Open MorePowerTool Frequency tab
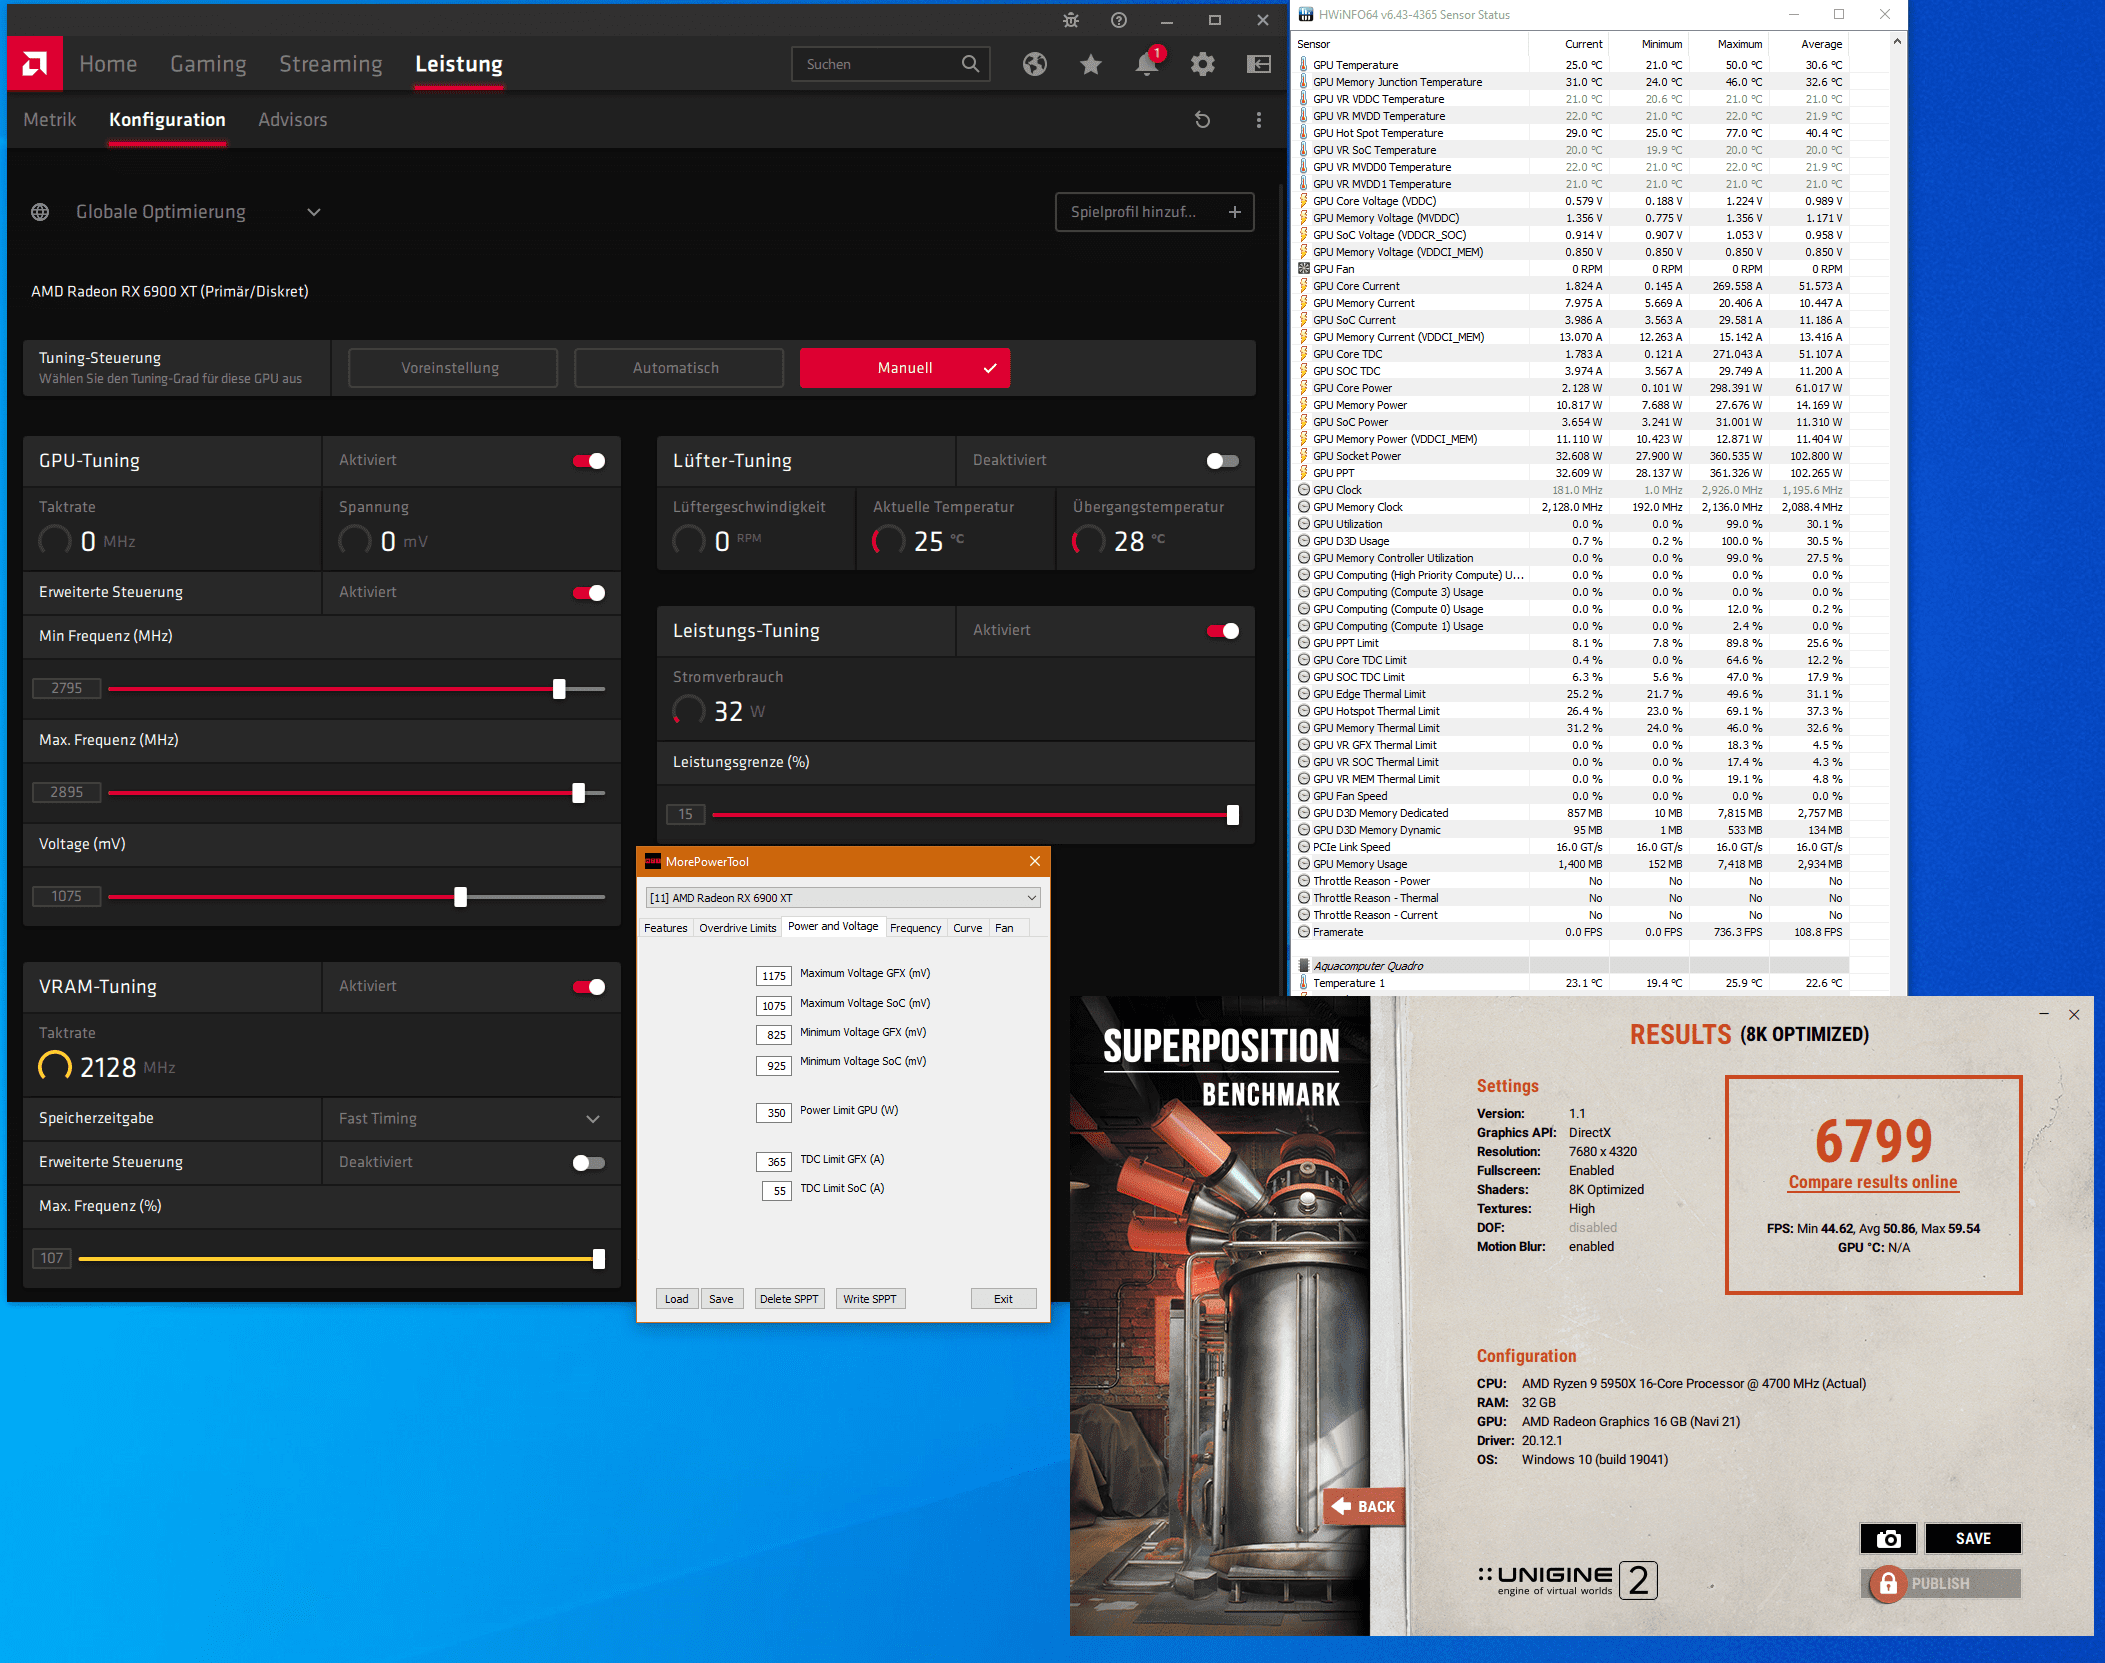Viewport: 2105px width, 1663px height. 915,928
